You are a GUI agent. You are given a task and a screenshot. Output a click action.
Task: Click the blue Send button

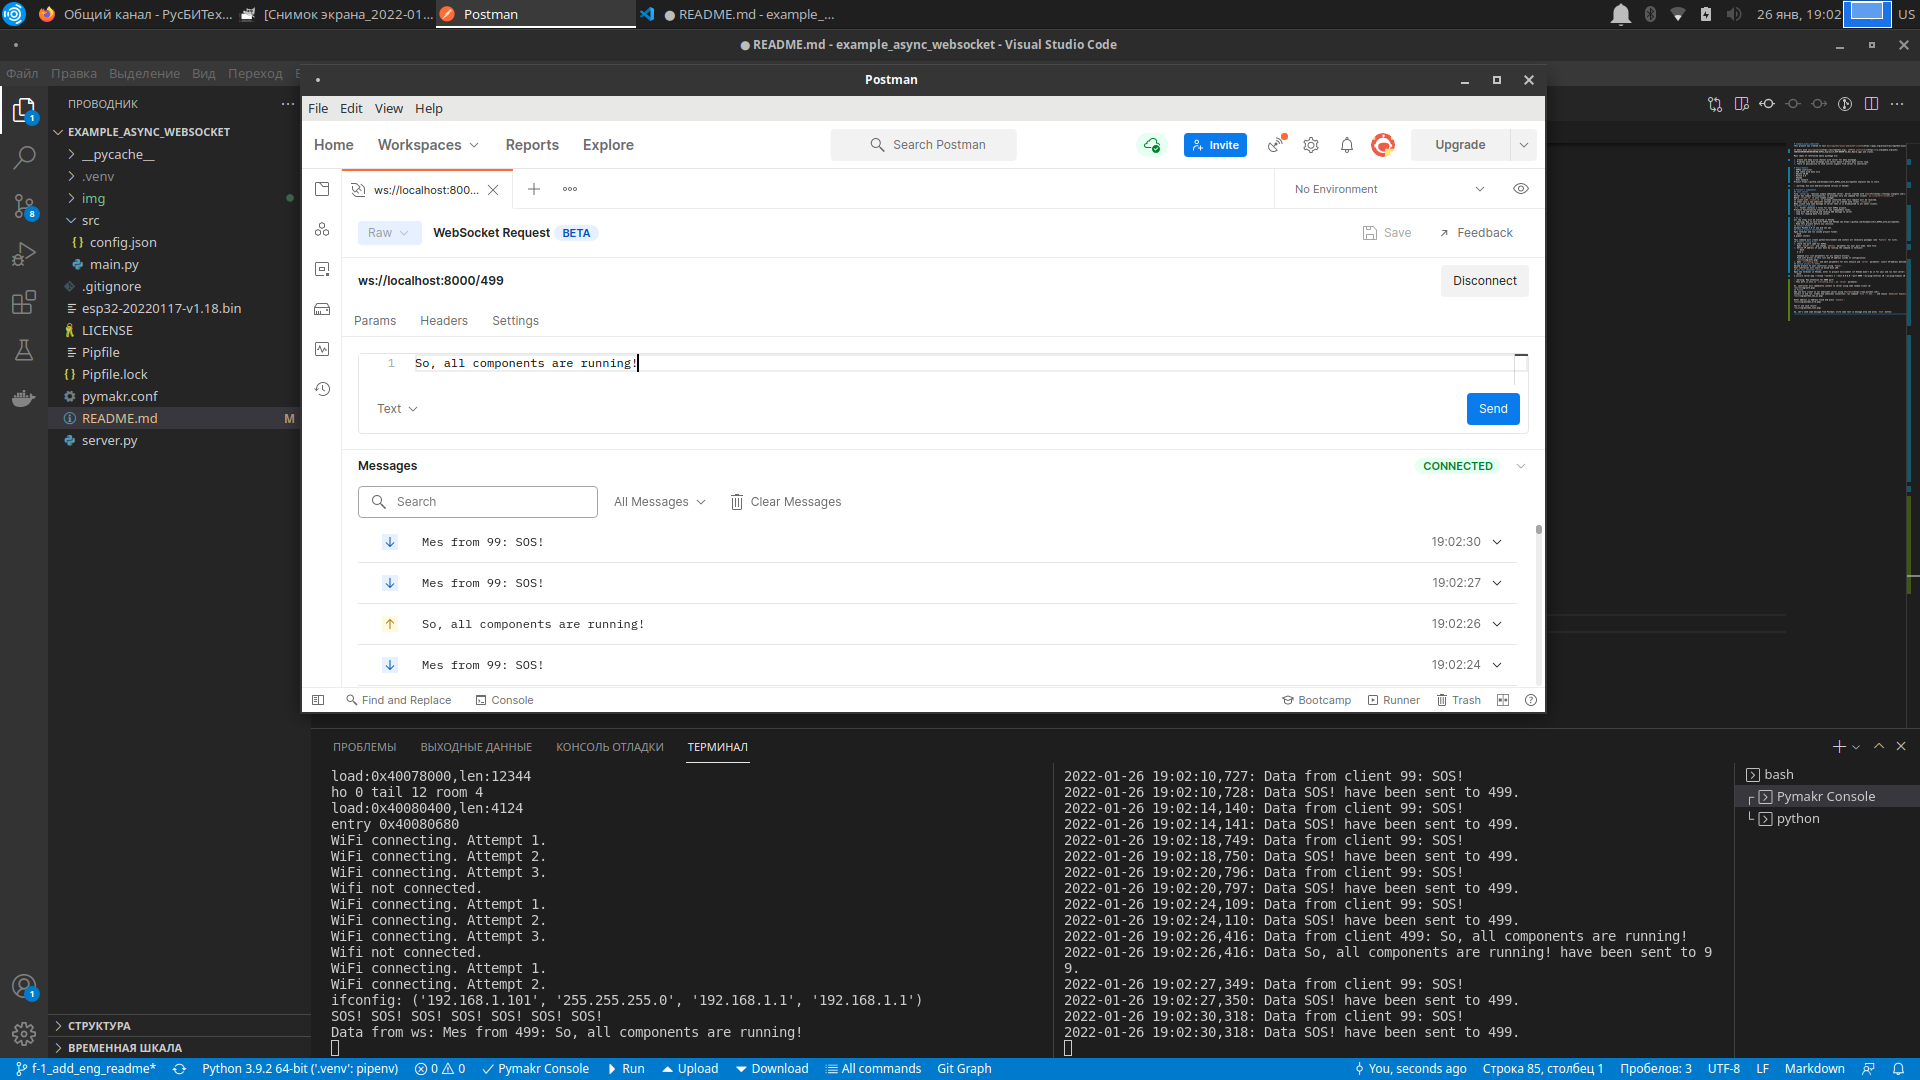pyautogui.click(x=1492, y=409)
